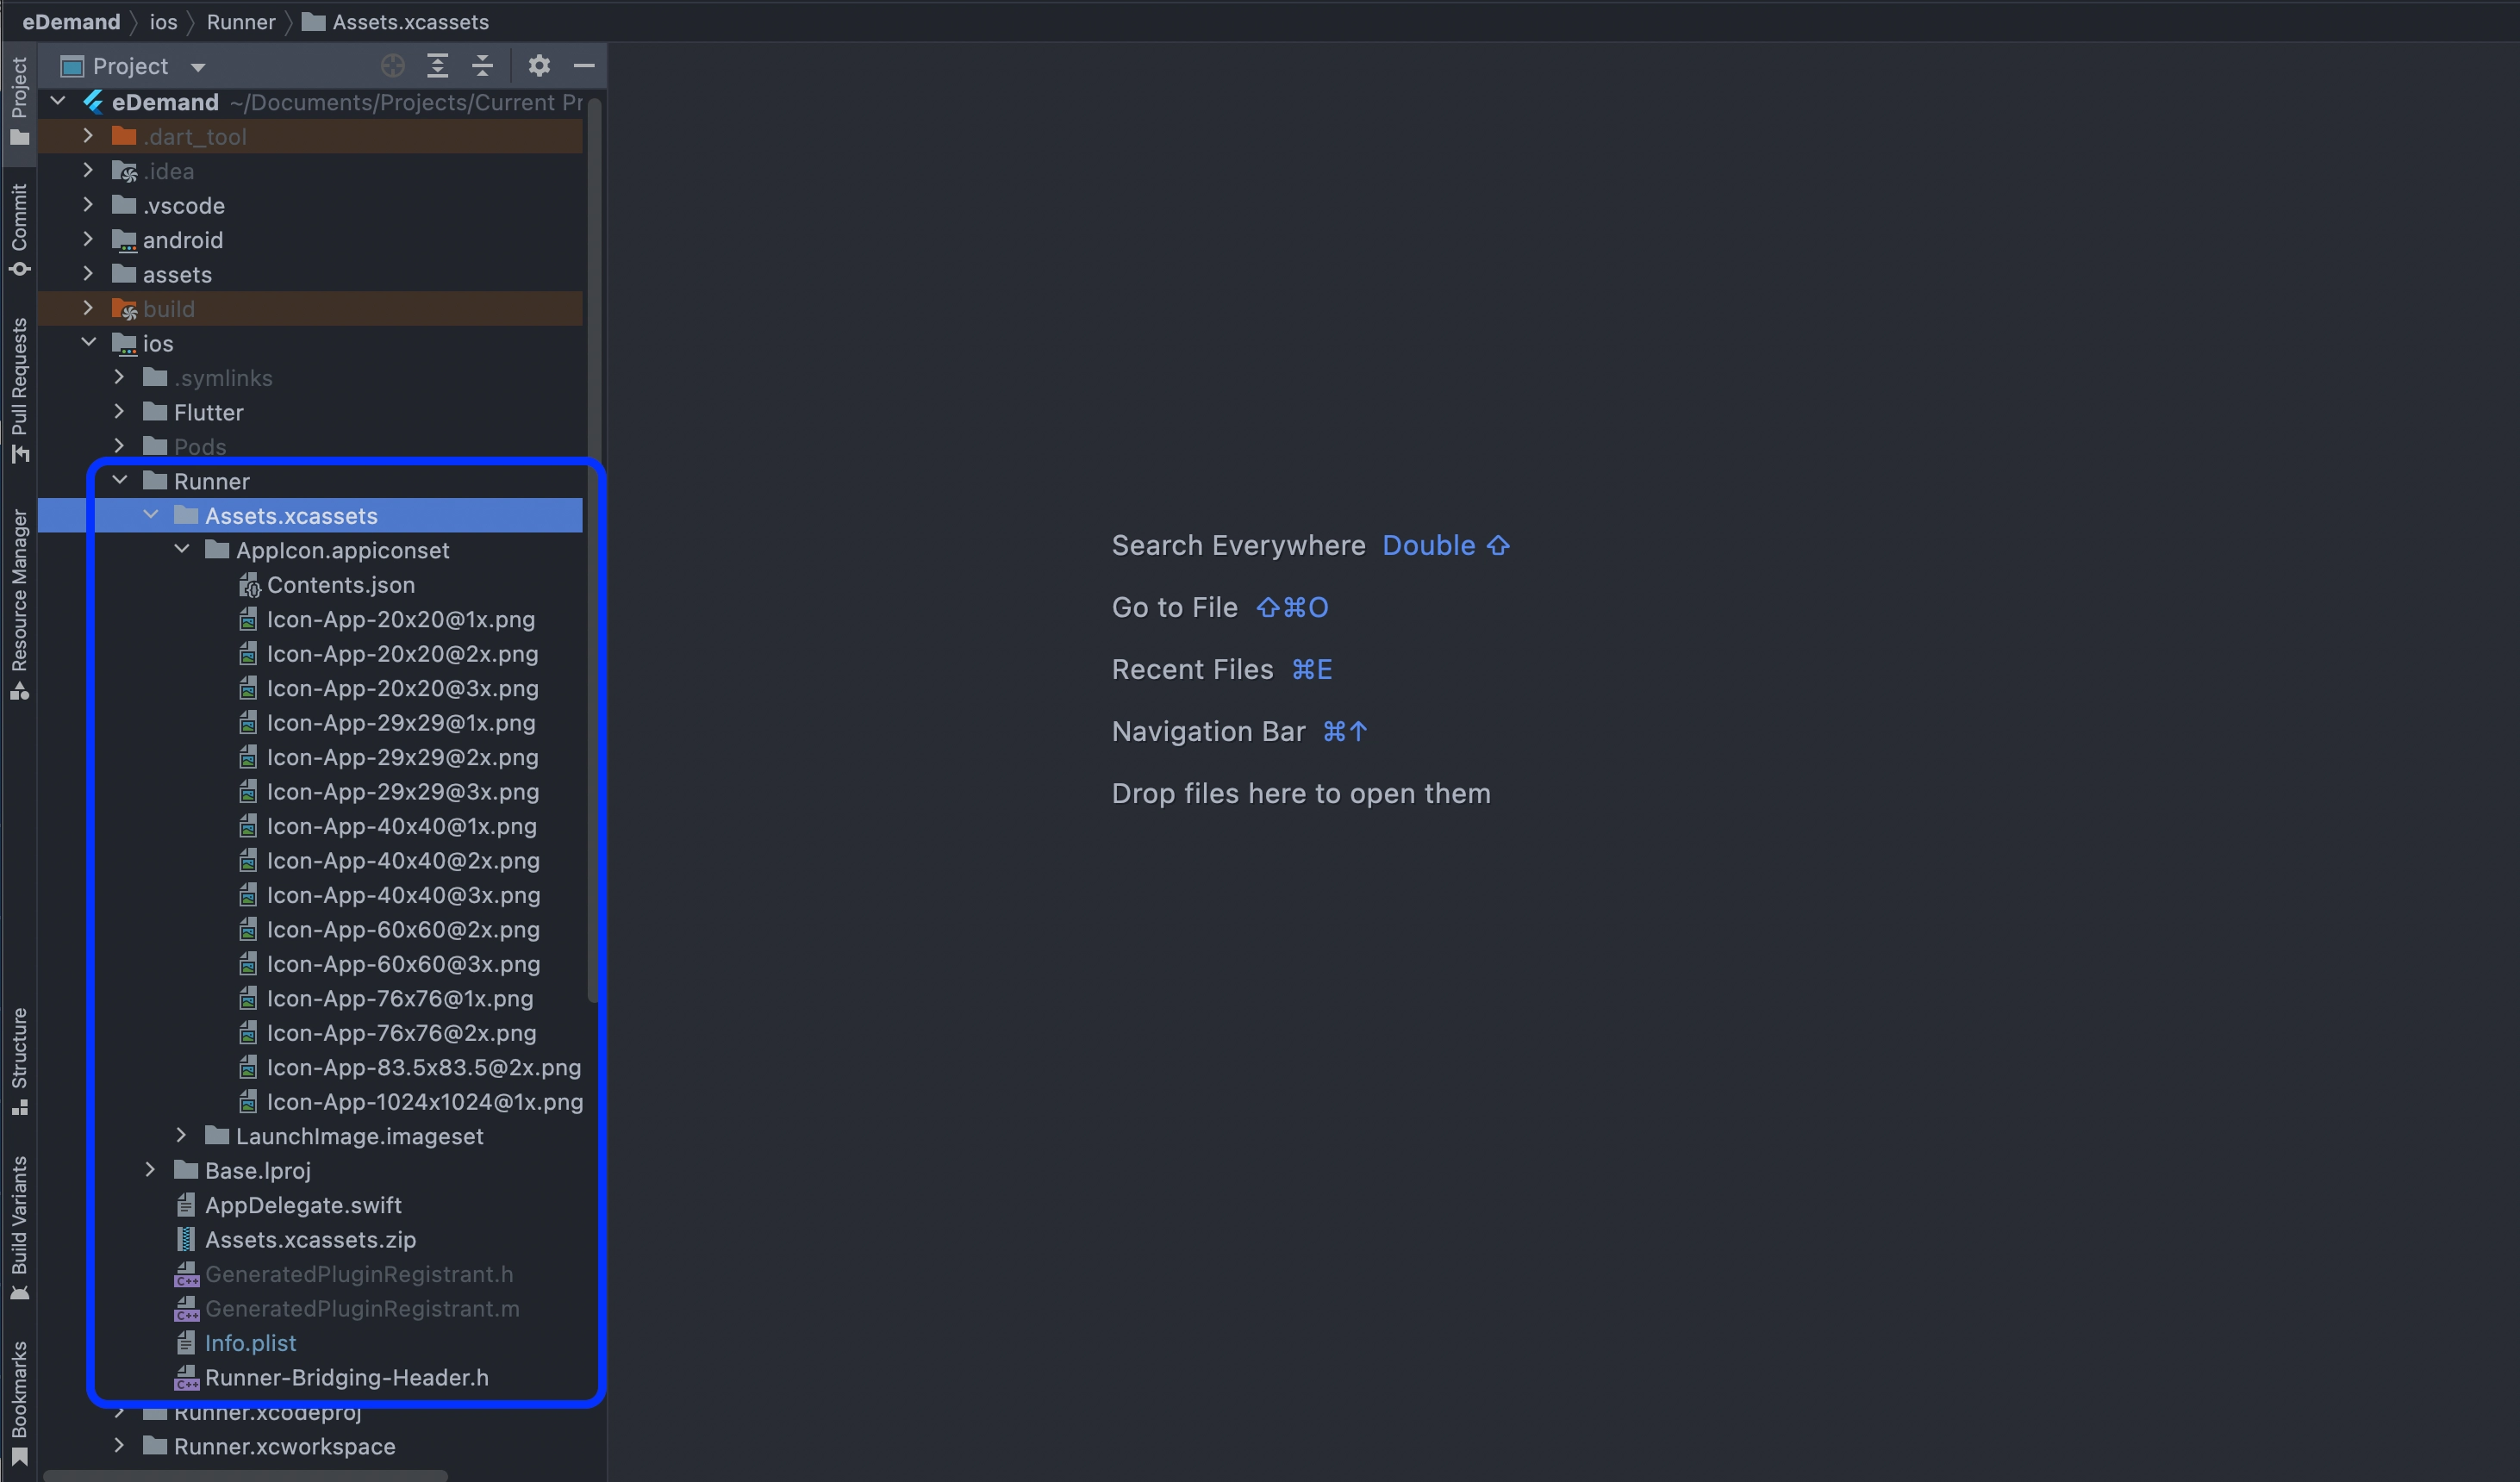
Task: Select the Info.plist file
Action: point(250,1343)
